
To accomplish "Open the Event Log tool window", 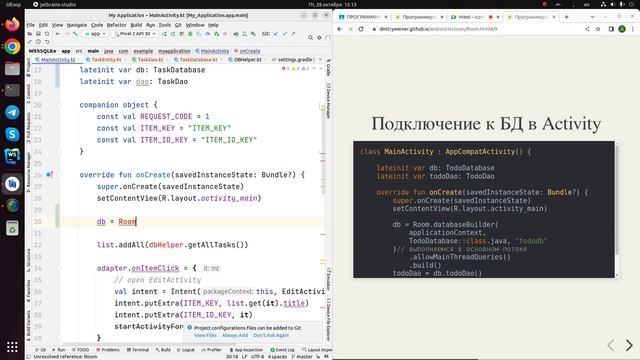I will pyautogui.click(x=282, y=350).
